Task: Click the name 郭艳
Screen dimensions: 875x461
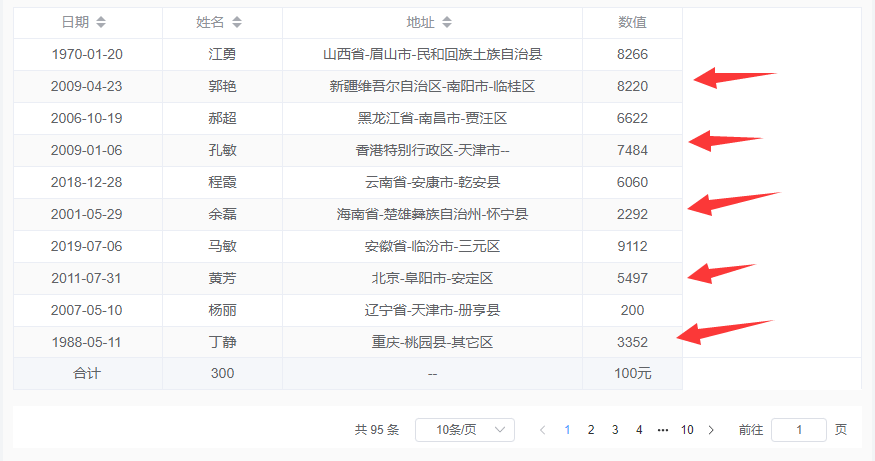Action: click(222, 86)
